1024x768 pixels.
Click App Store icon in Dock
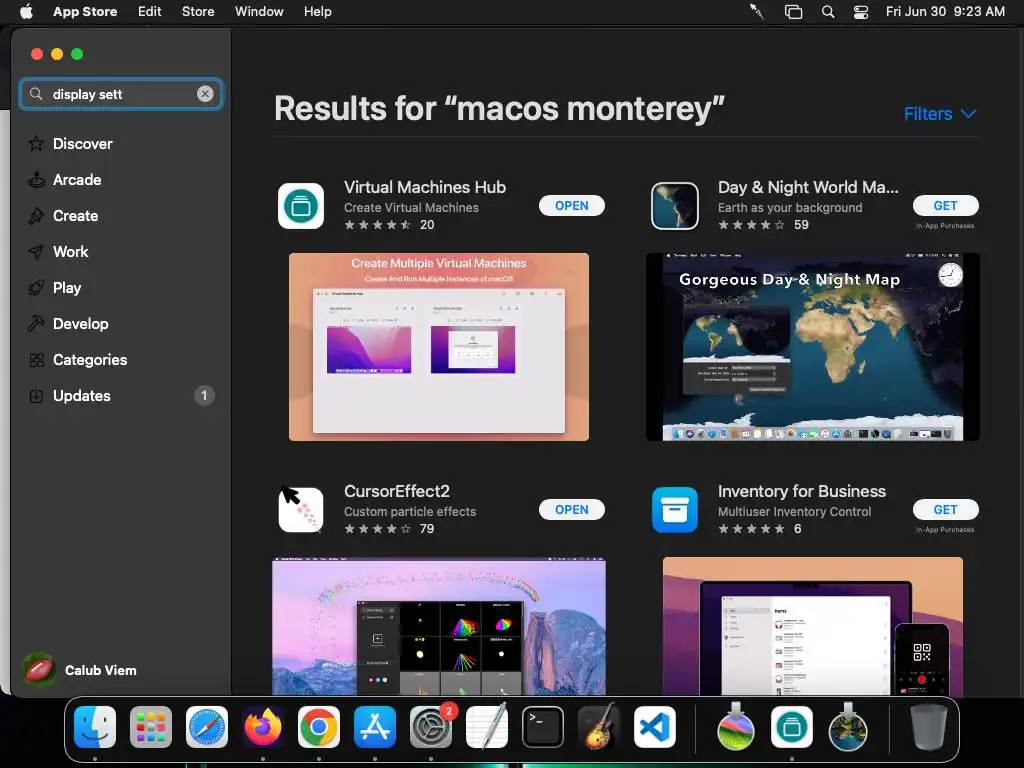[x=375, y=727]
